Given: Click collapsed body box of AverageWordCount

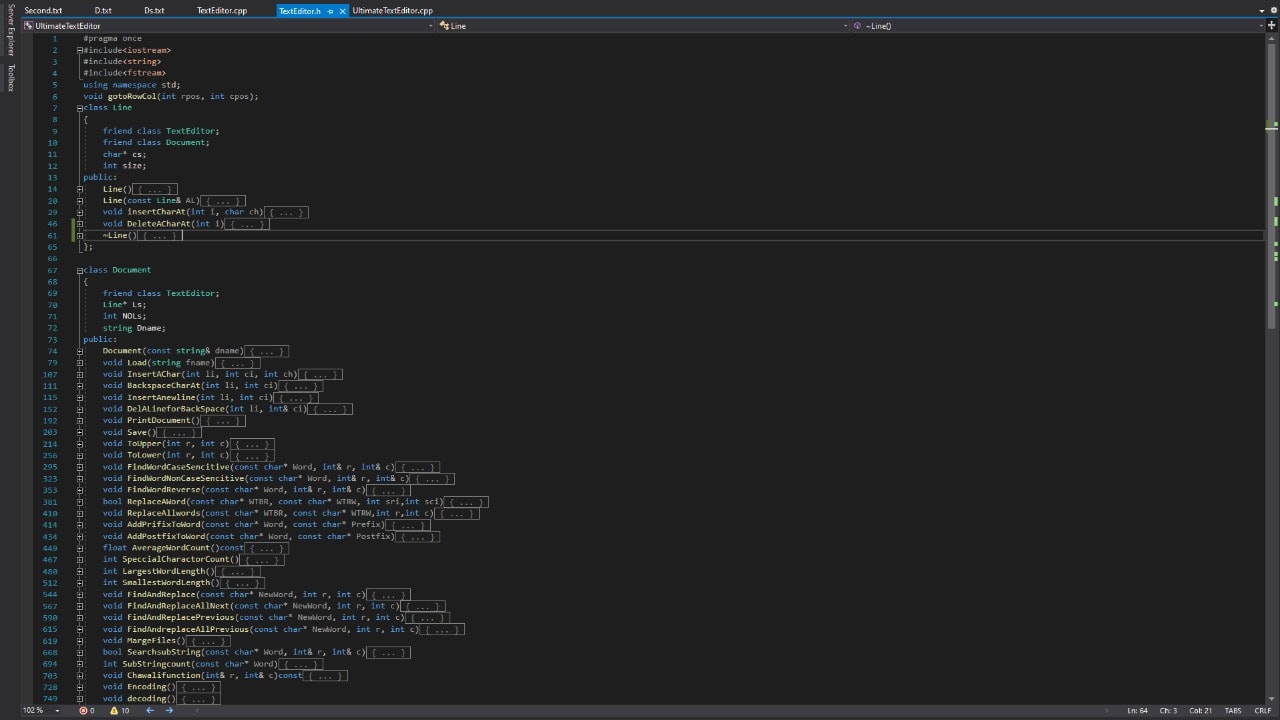Looking at the screenshot, I should point(267,548).
